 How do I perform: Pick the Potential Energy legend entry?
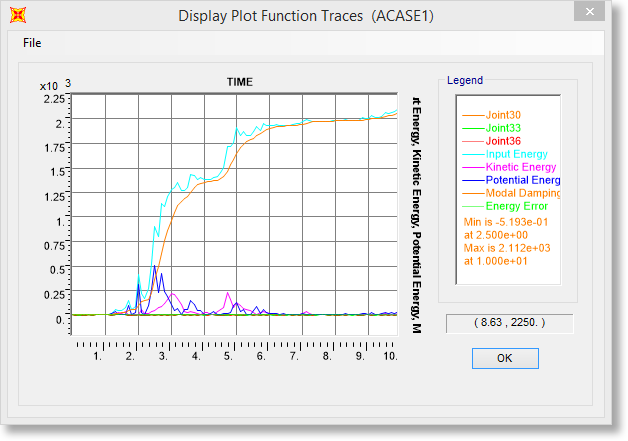click(521, 180)
